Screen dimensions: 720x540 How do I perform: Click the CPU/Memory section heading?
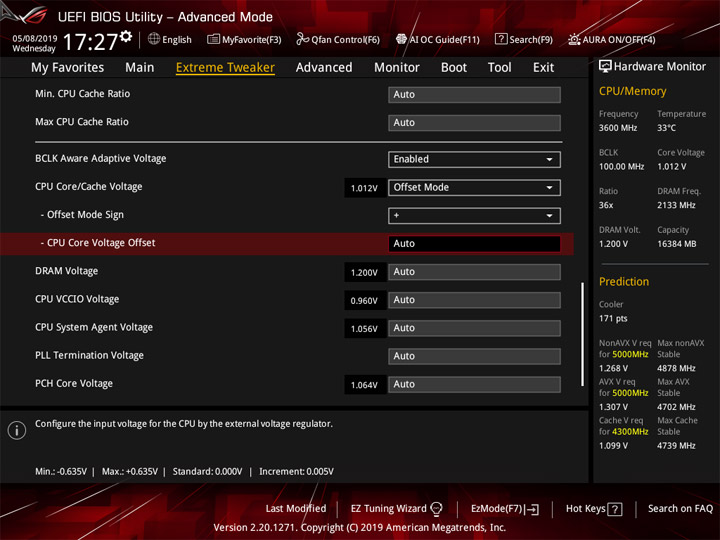(632, 91)
